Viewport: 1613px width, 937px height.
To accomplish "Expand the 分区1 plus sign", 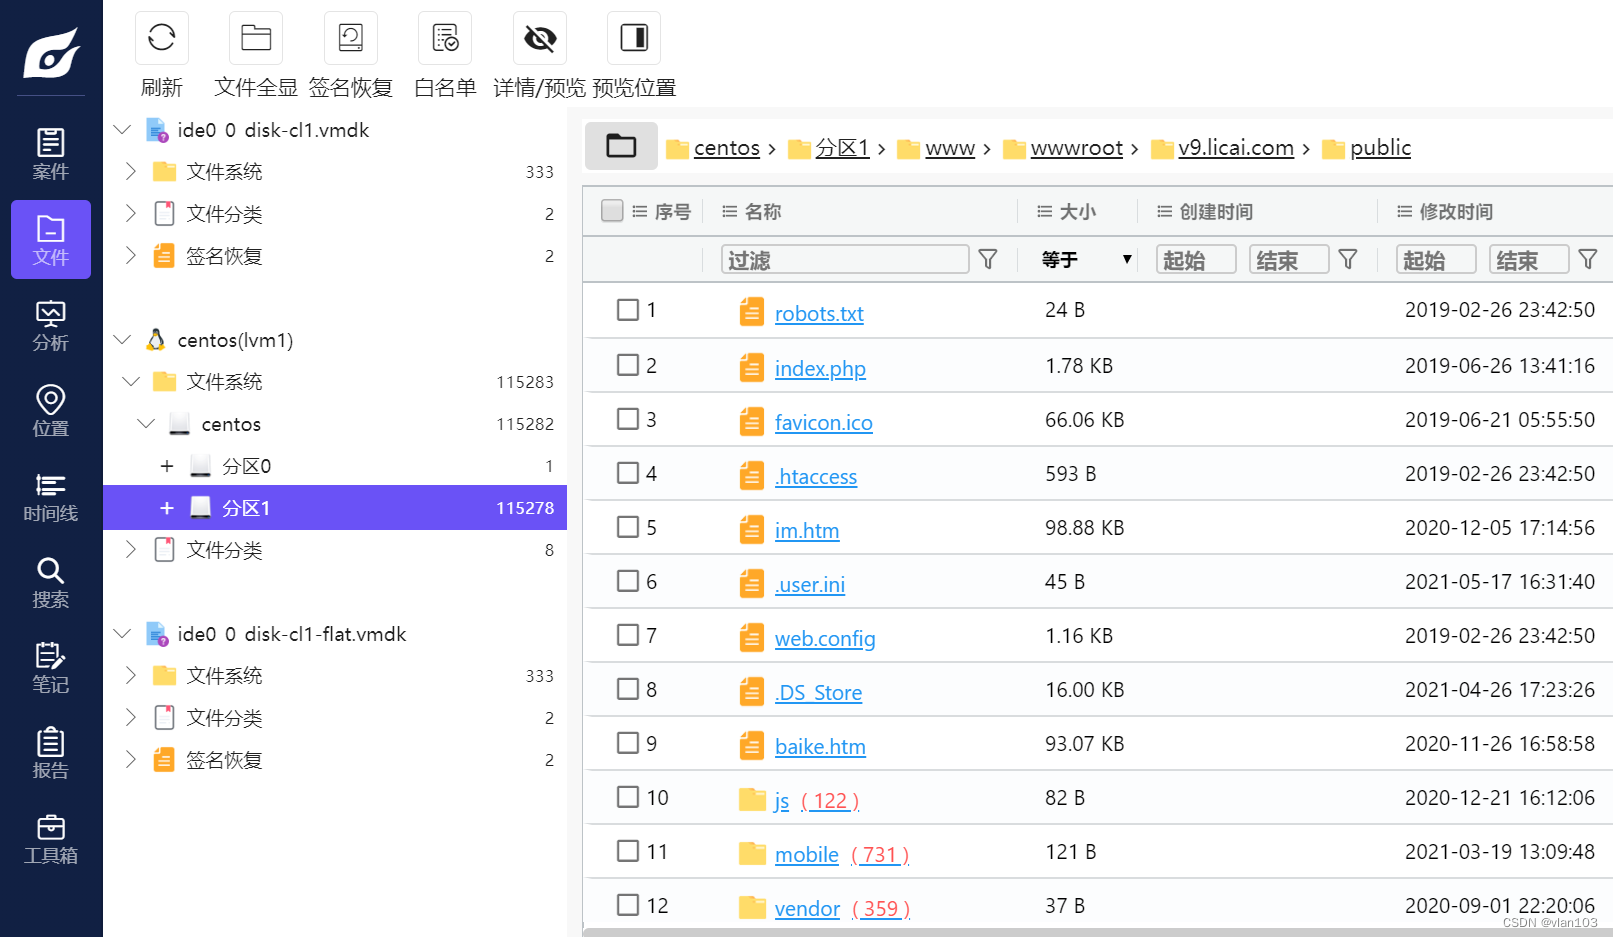I will (167, 508).
